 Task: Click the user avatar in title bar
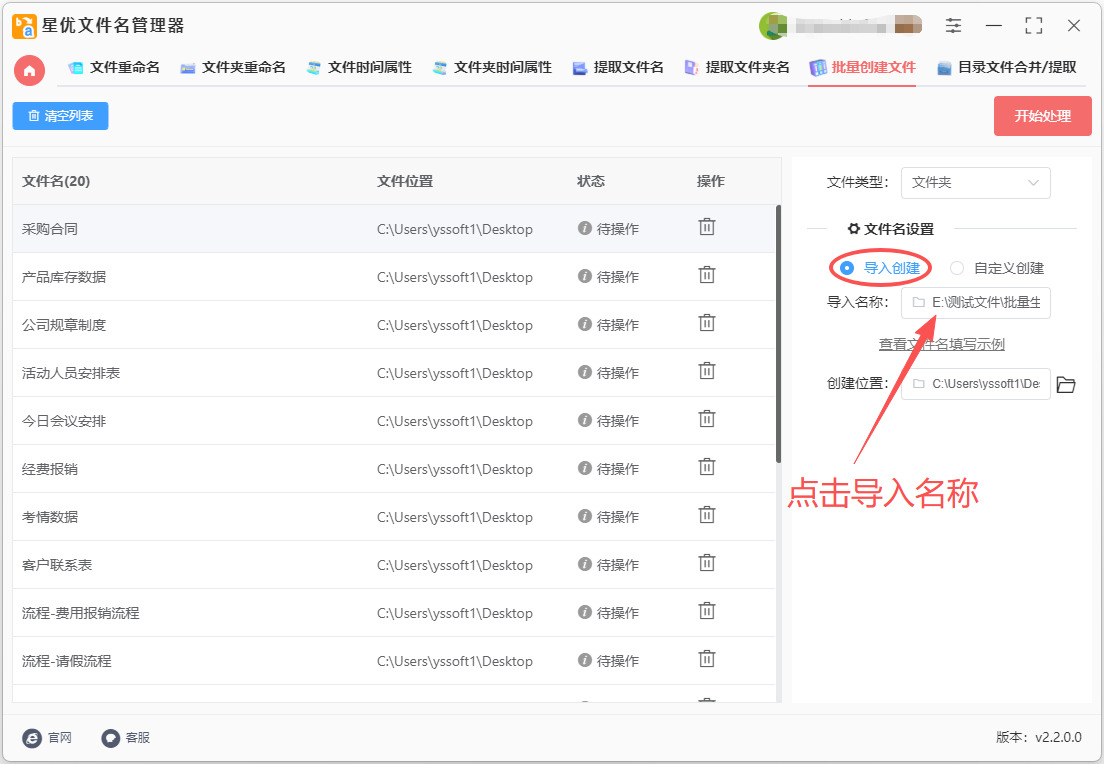coord(772,26)
